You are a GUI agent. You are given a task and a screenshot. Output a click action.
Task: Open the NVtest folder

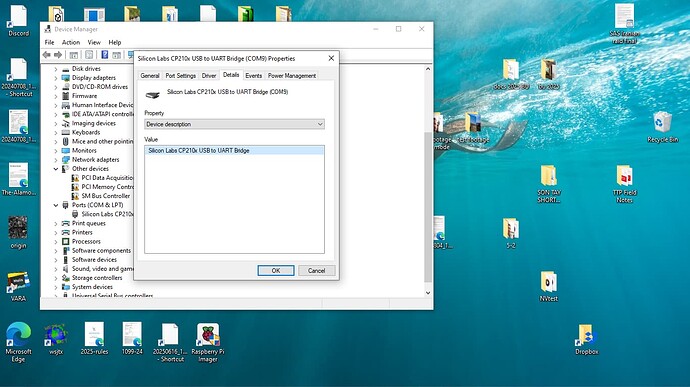(548, 286)
